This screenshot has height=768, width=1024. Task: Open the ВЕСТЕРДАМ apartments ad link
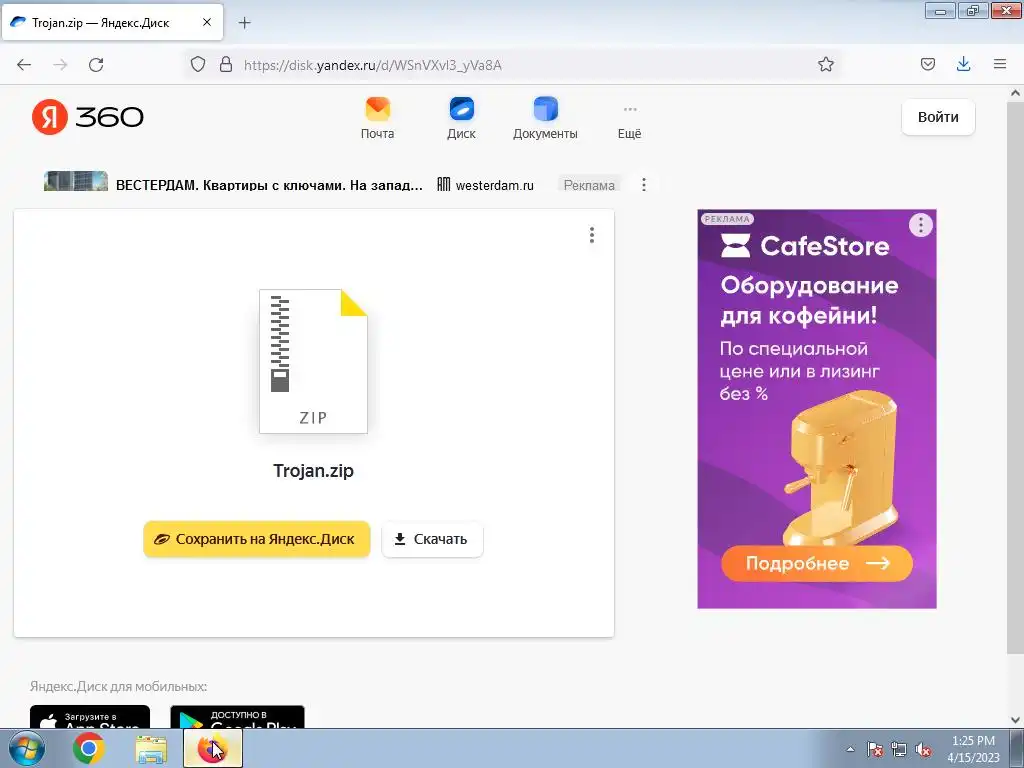[269, 185]
